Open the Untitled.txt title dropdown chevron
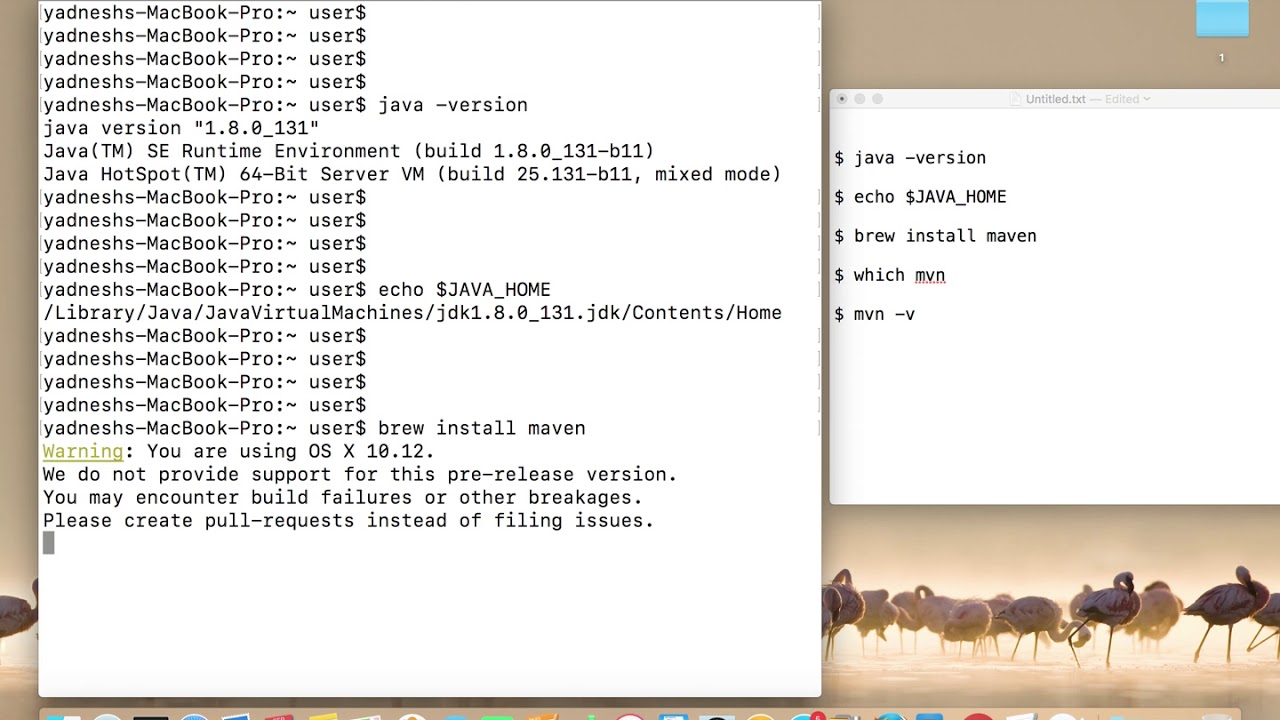 click(x=1147, y=99)
